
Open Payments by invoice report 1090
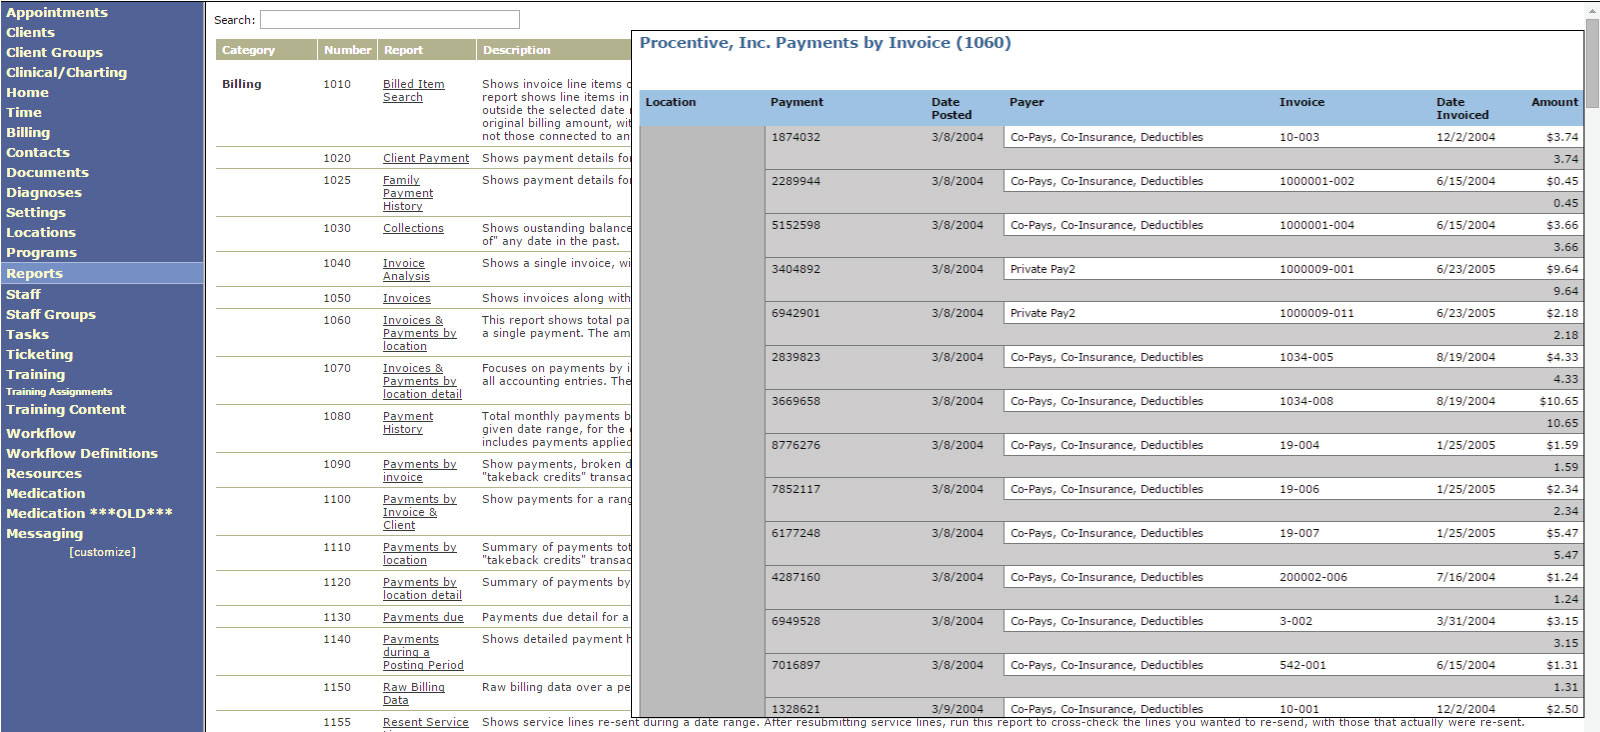(x=419, y=471)
